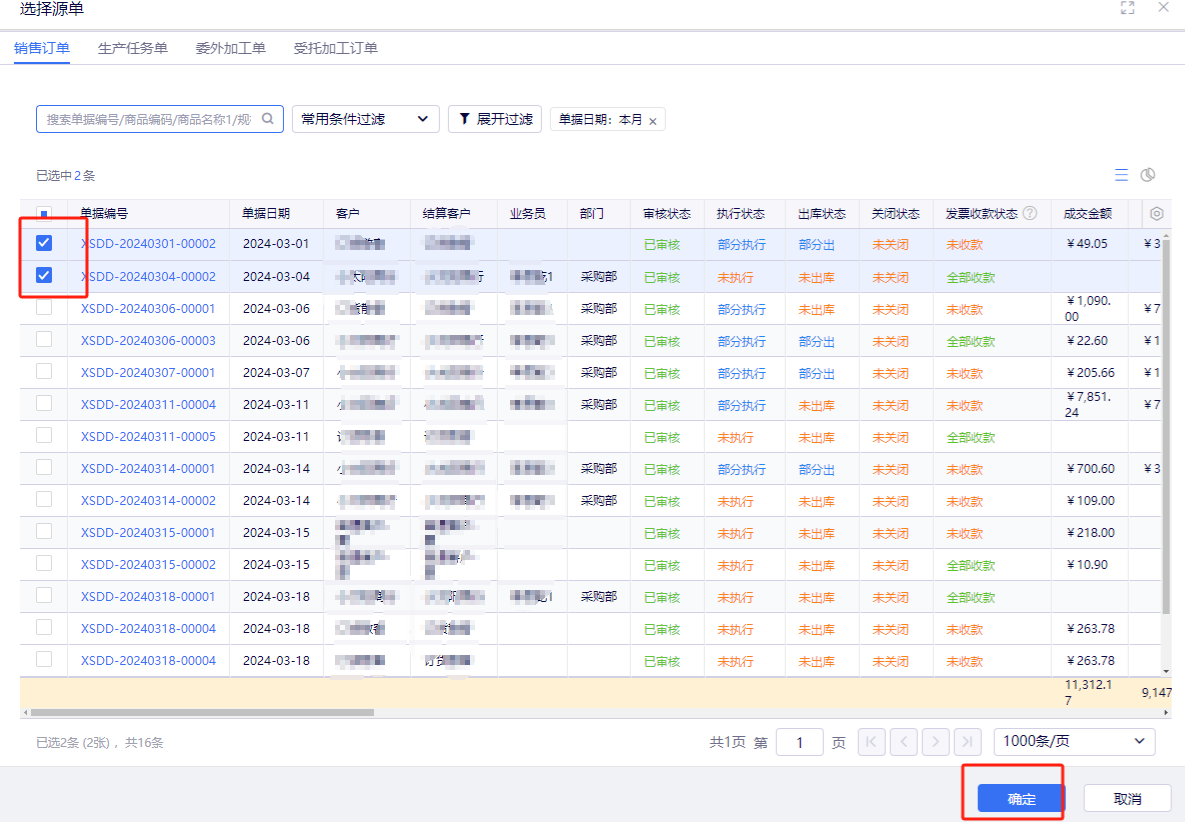This screenshot has height=822, width=1185.
Task: Click the horizontal scrollbar under the table
Action: coord(203,712)
